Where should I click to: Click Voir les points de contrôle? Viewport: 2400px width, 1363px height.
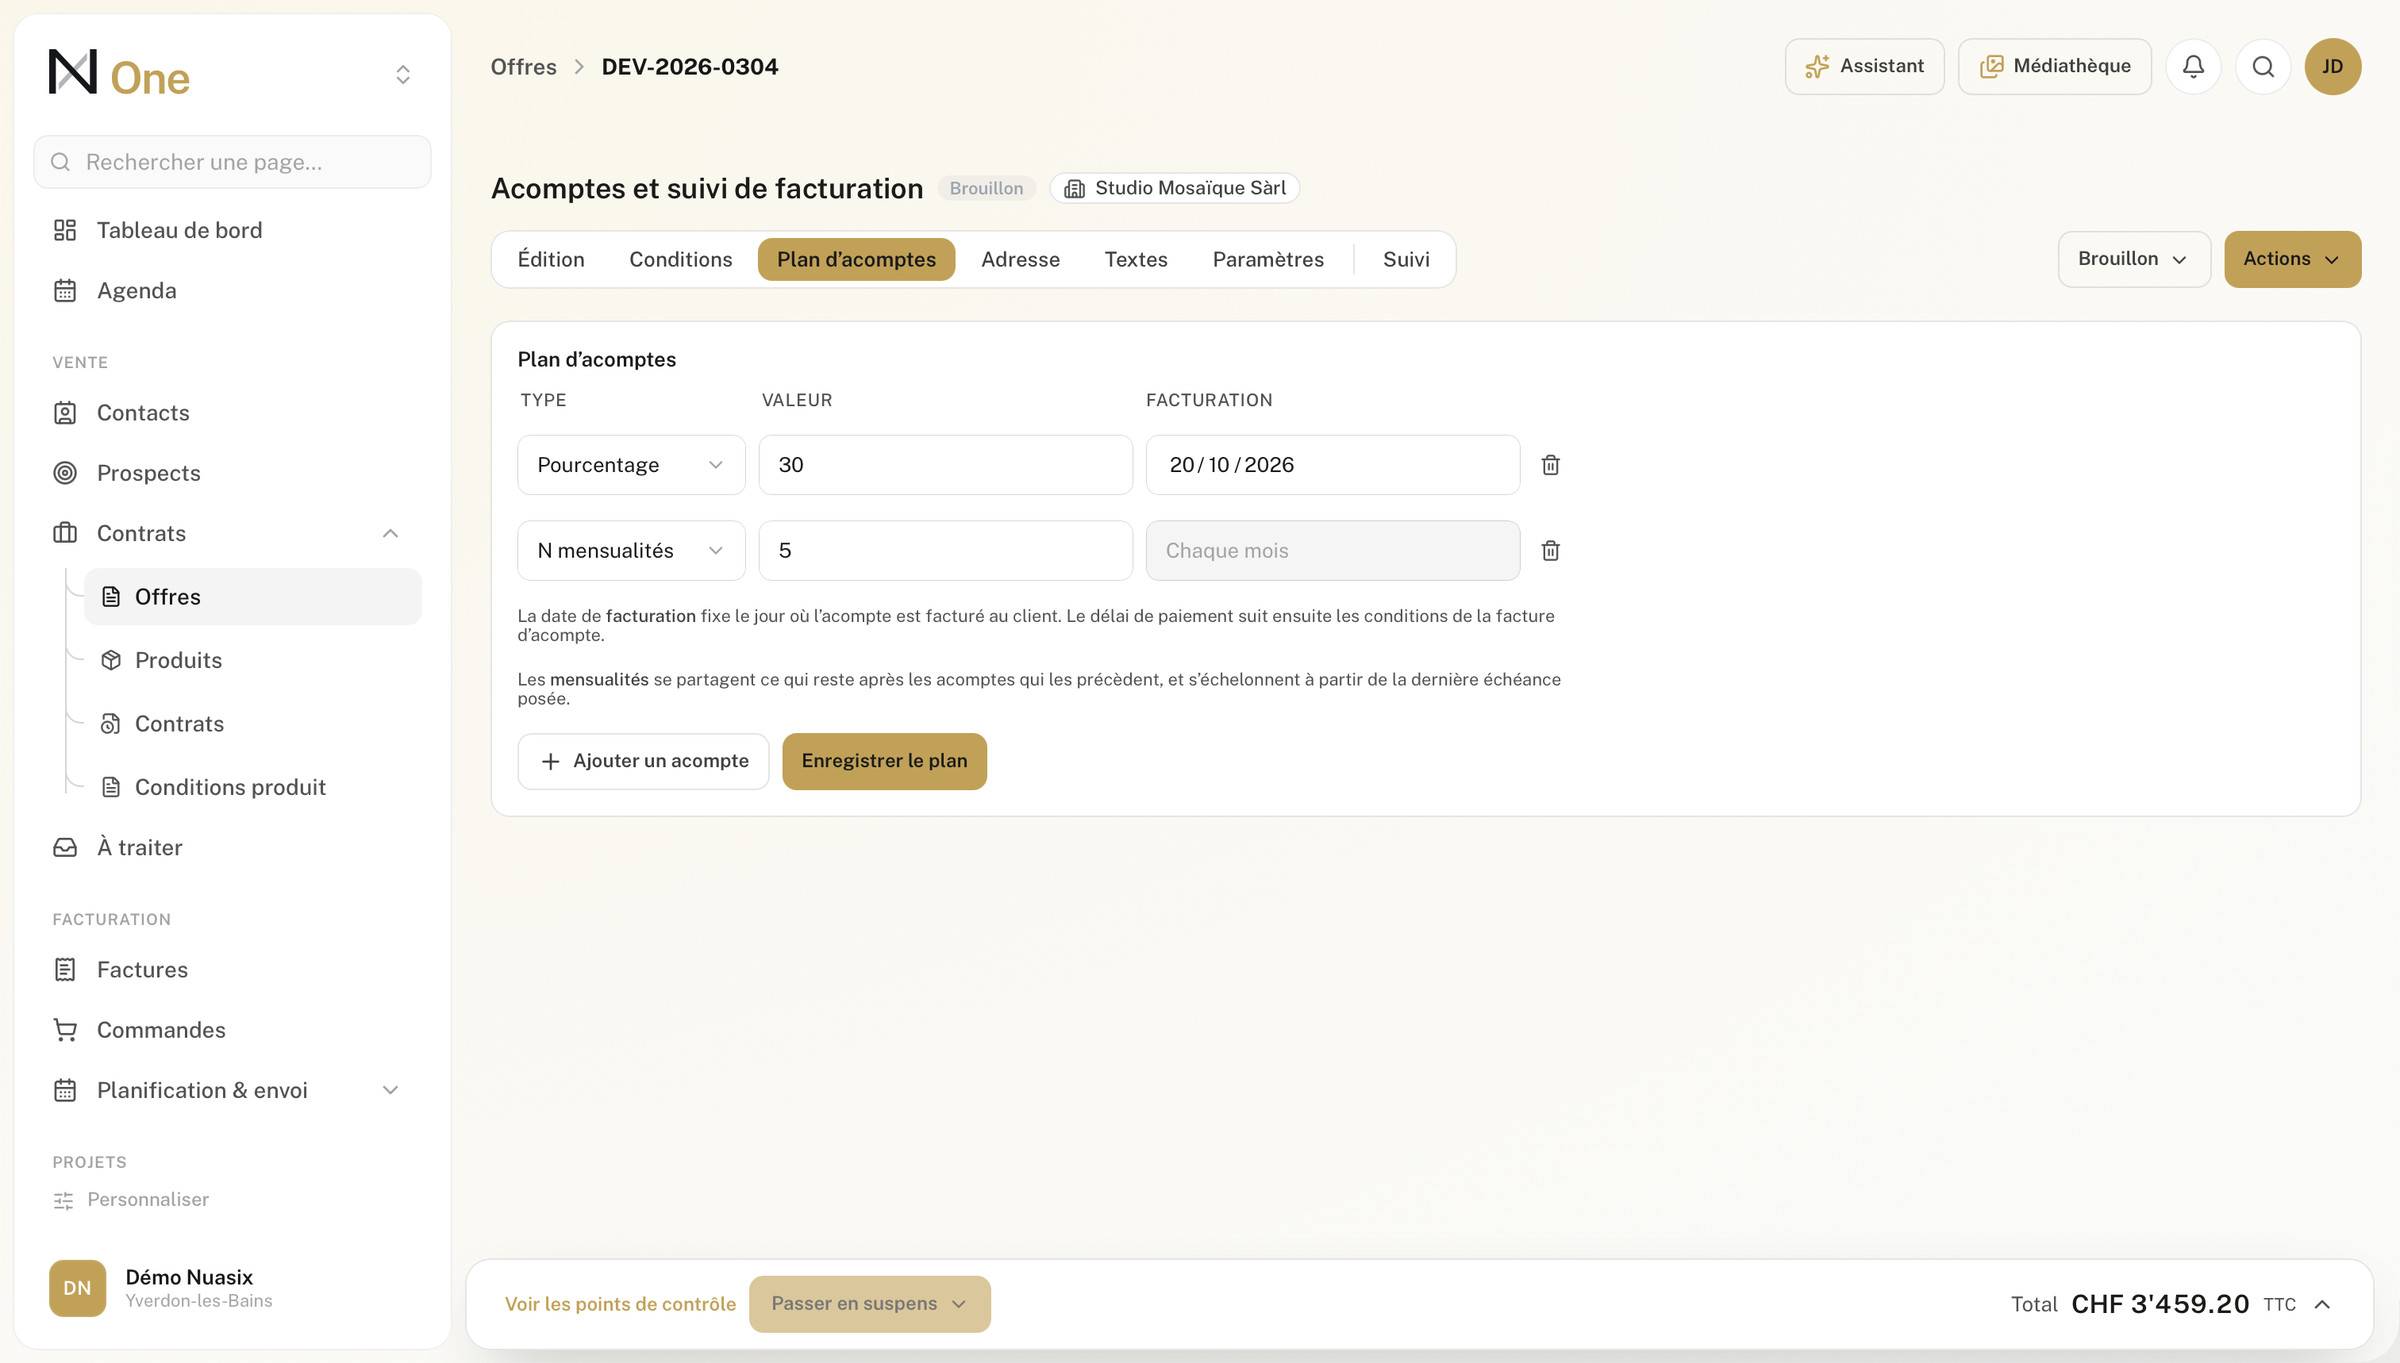(x=620, y=1304)
